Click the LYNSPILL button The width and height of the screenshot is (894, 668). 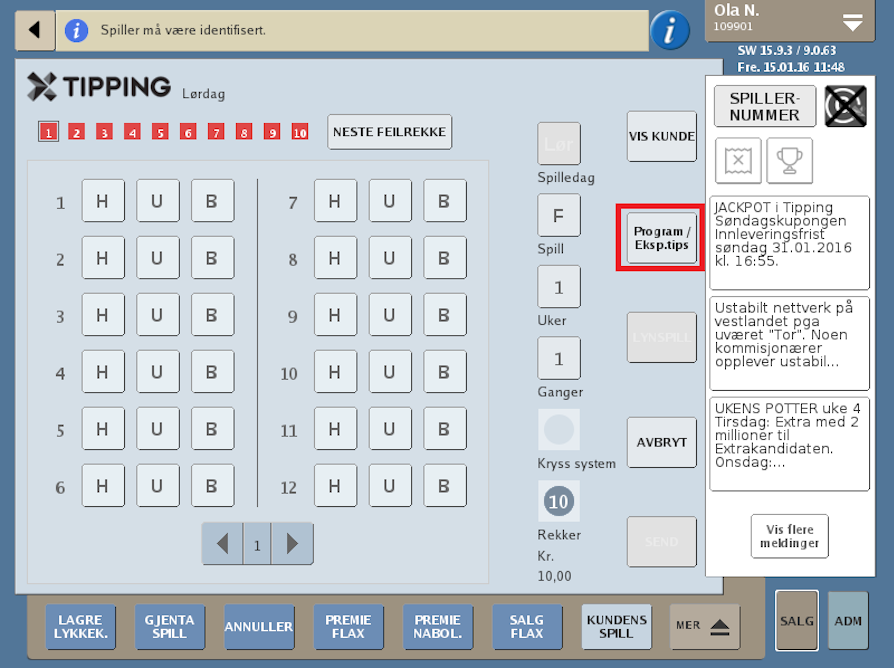click(661, 337)
